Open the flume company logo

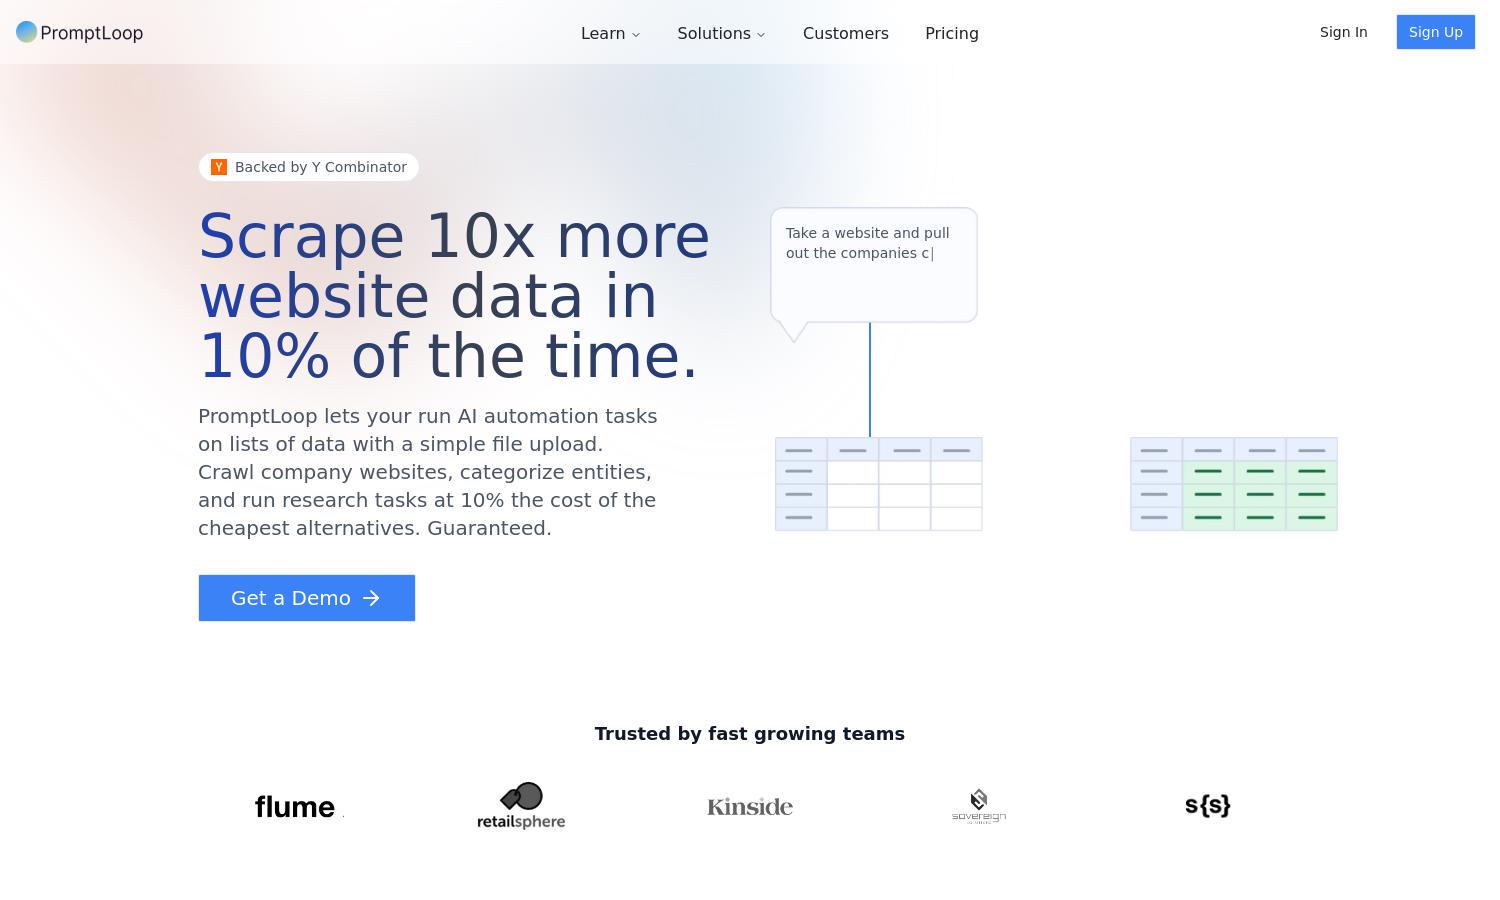pyautogui.click(x=299, y=806)
